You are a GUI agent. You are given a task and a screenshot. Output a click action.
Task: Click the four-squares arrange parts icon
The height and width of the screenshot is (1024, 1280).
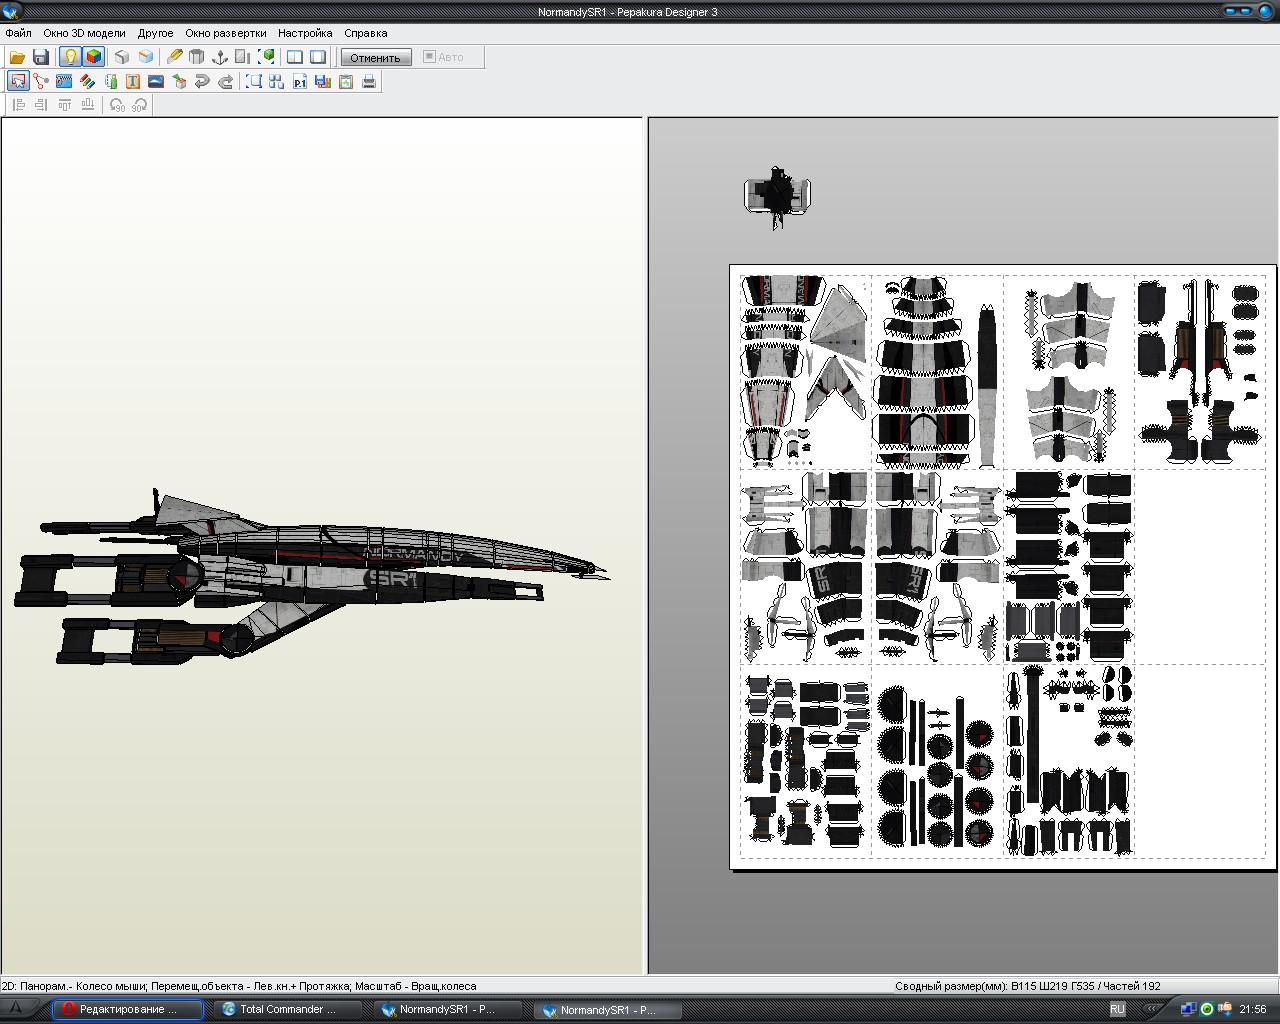pyautogui.click(x=277, y=81)
